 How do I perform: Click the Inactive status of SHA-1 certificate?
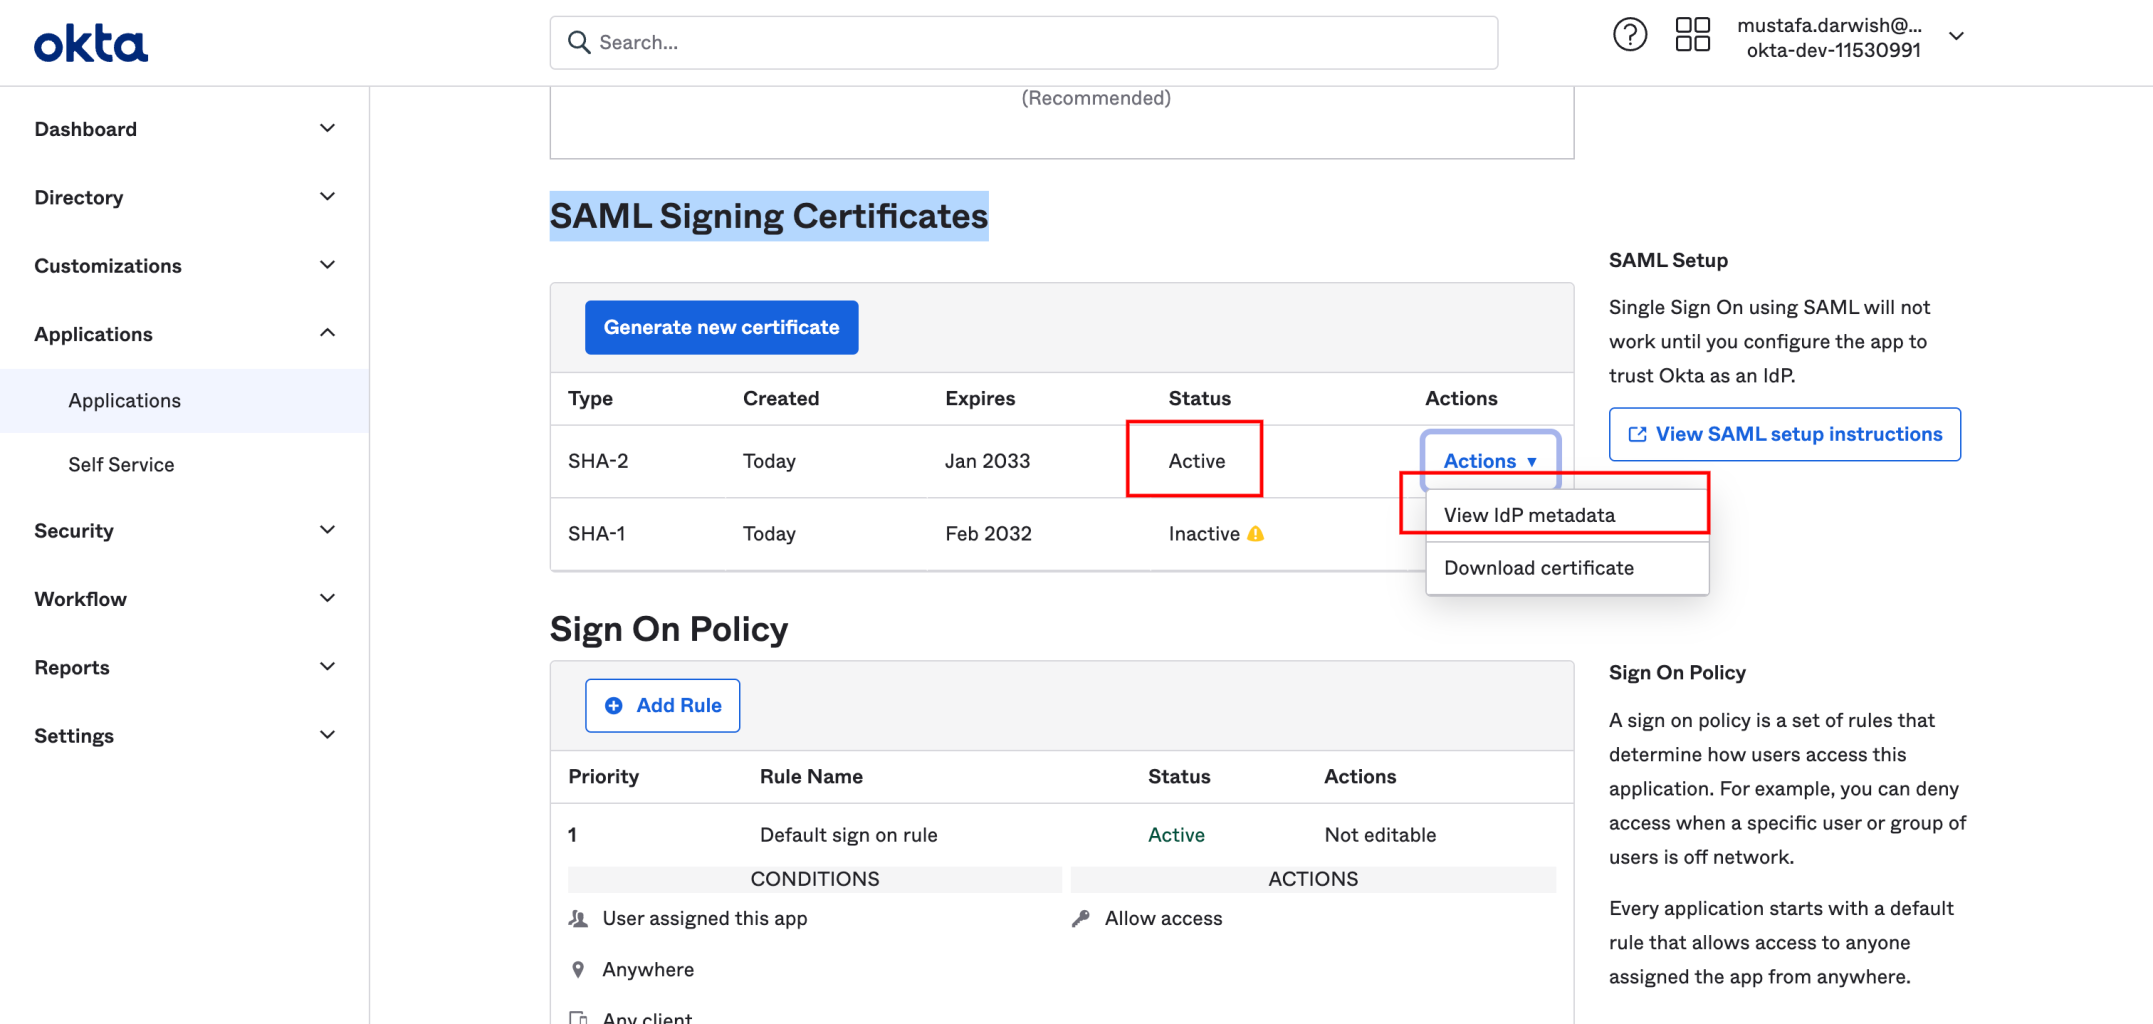point(1204,534)
